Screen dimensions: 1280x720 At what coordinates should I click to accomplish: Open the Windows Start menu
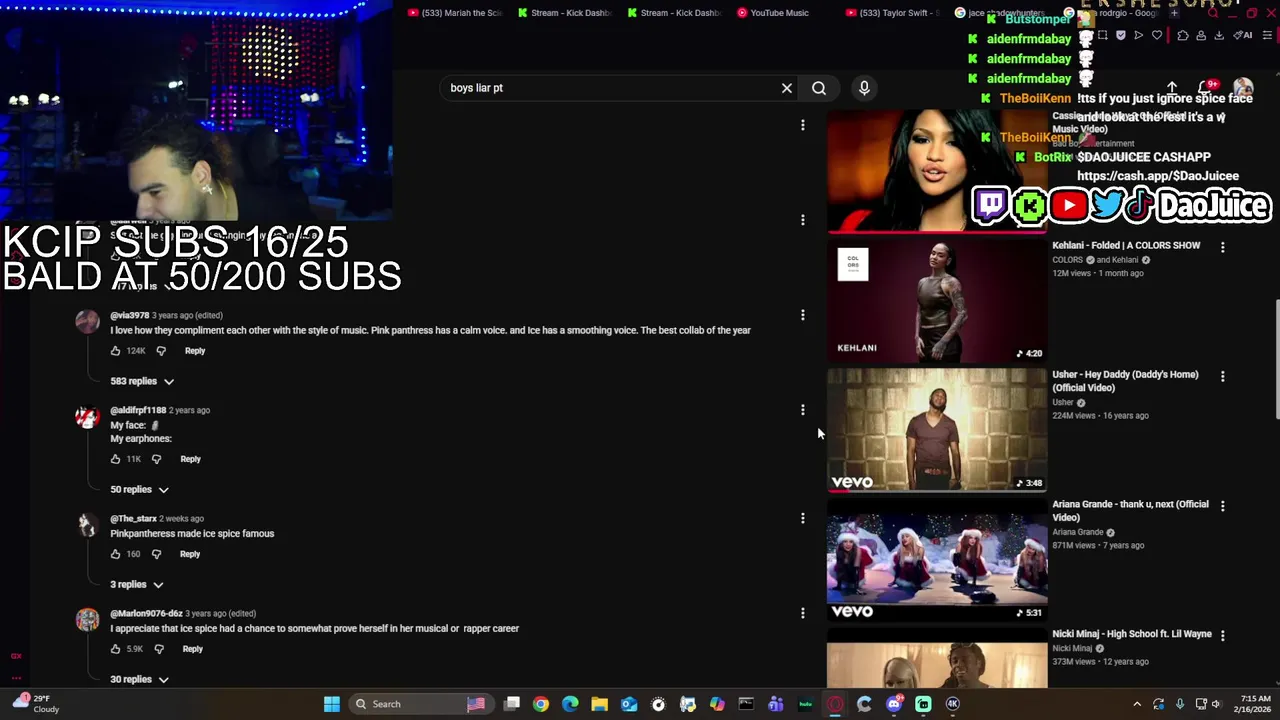tap(332, 704)
